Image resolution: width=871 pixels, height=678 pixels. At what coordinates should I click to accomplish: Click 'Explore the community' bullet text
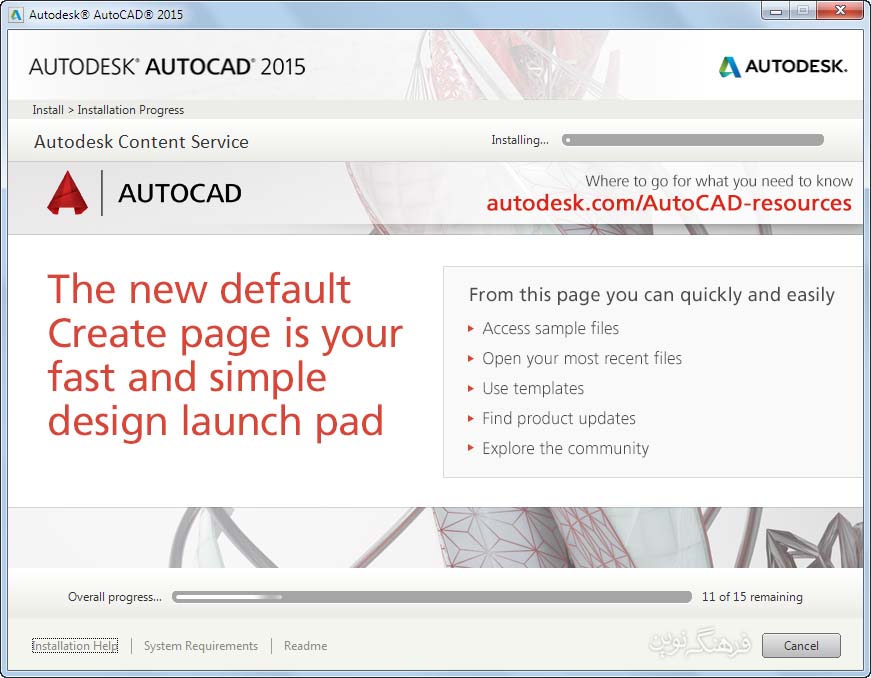565,448
